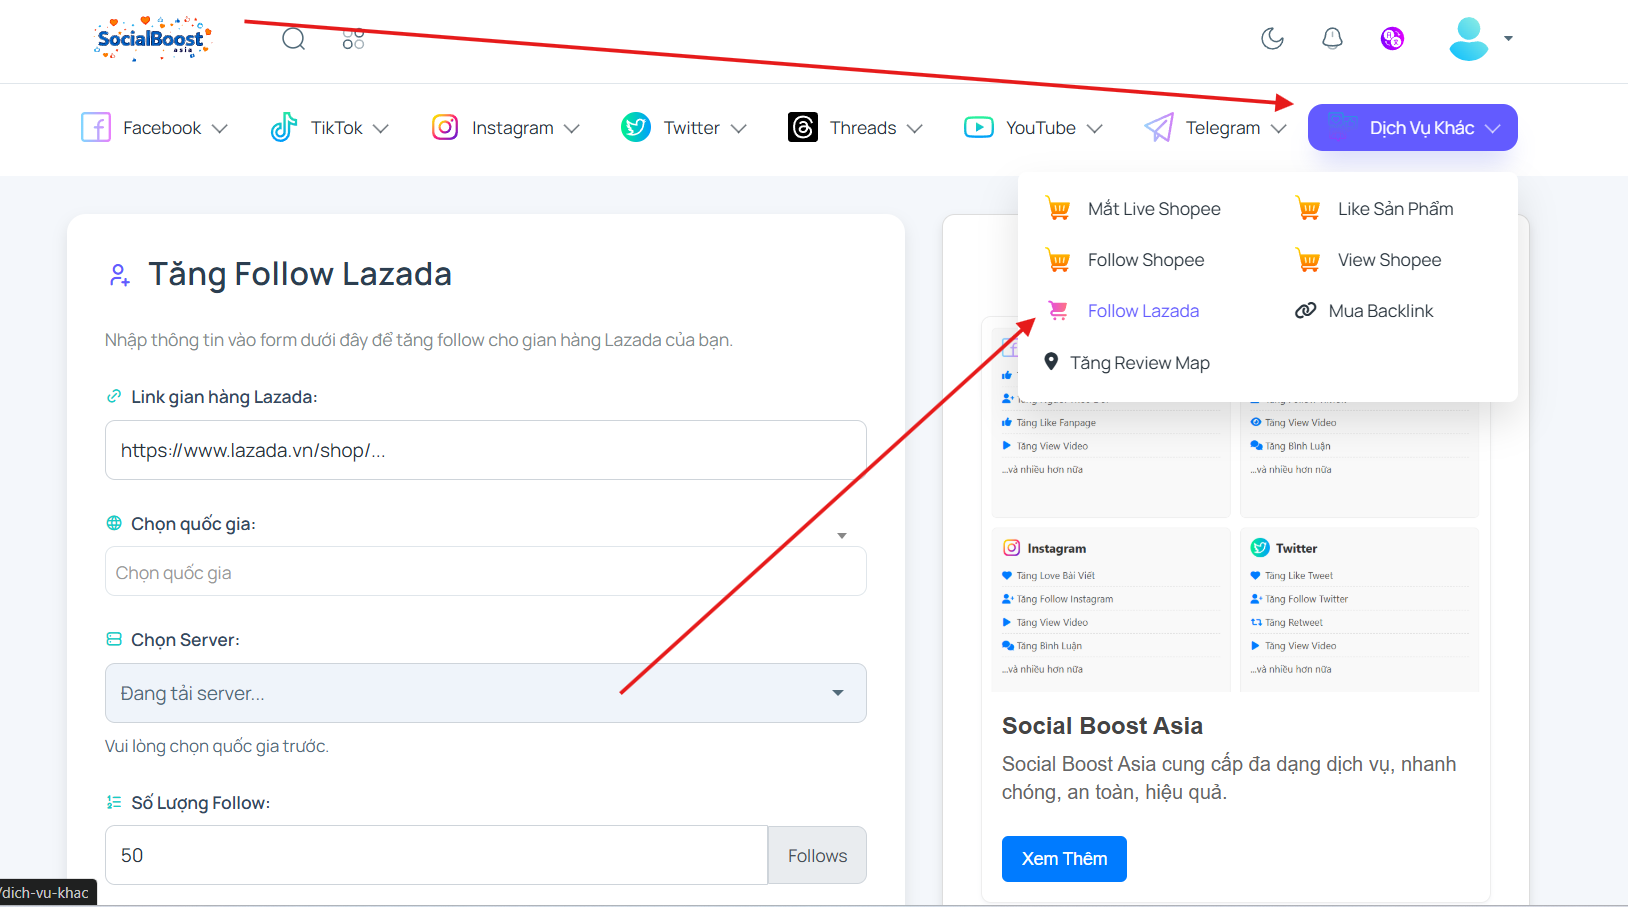
Task: Expand the Telegram menu chevron
Action: (x=1279, y=129)
